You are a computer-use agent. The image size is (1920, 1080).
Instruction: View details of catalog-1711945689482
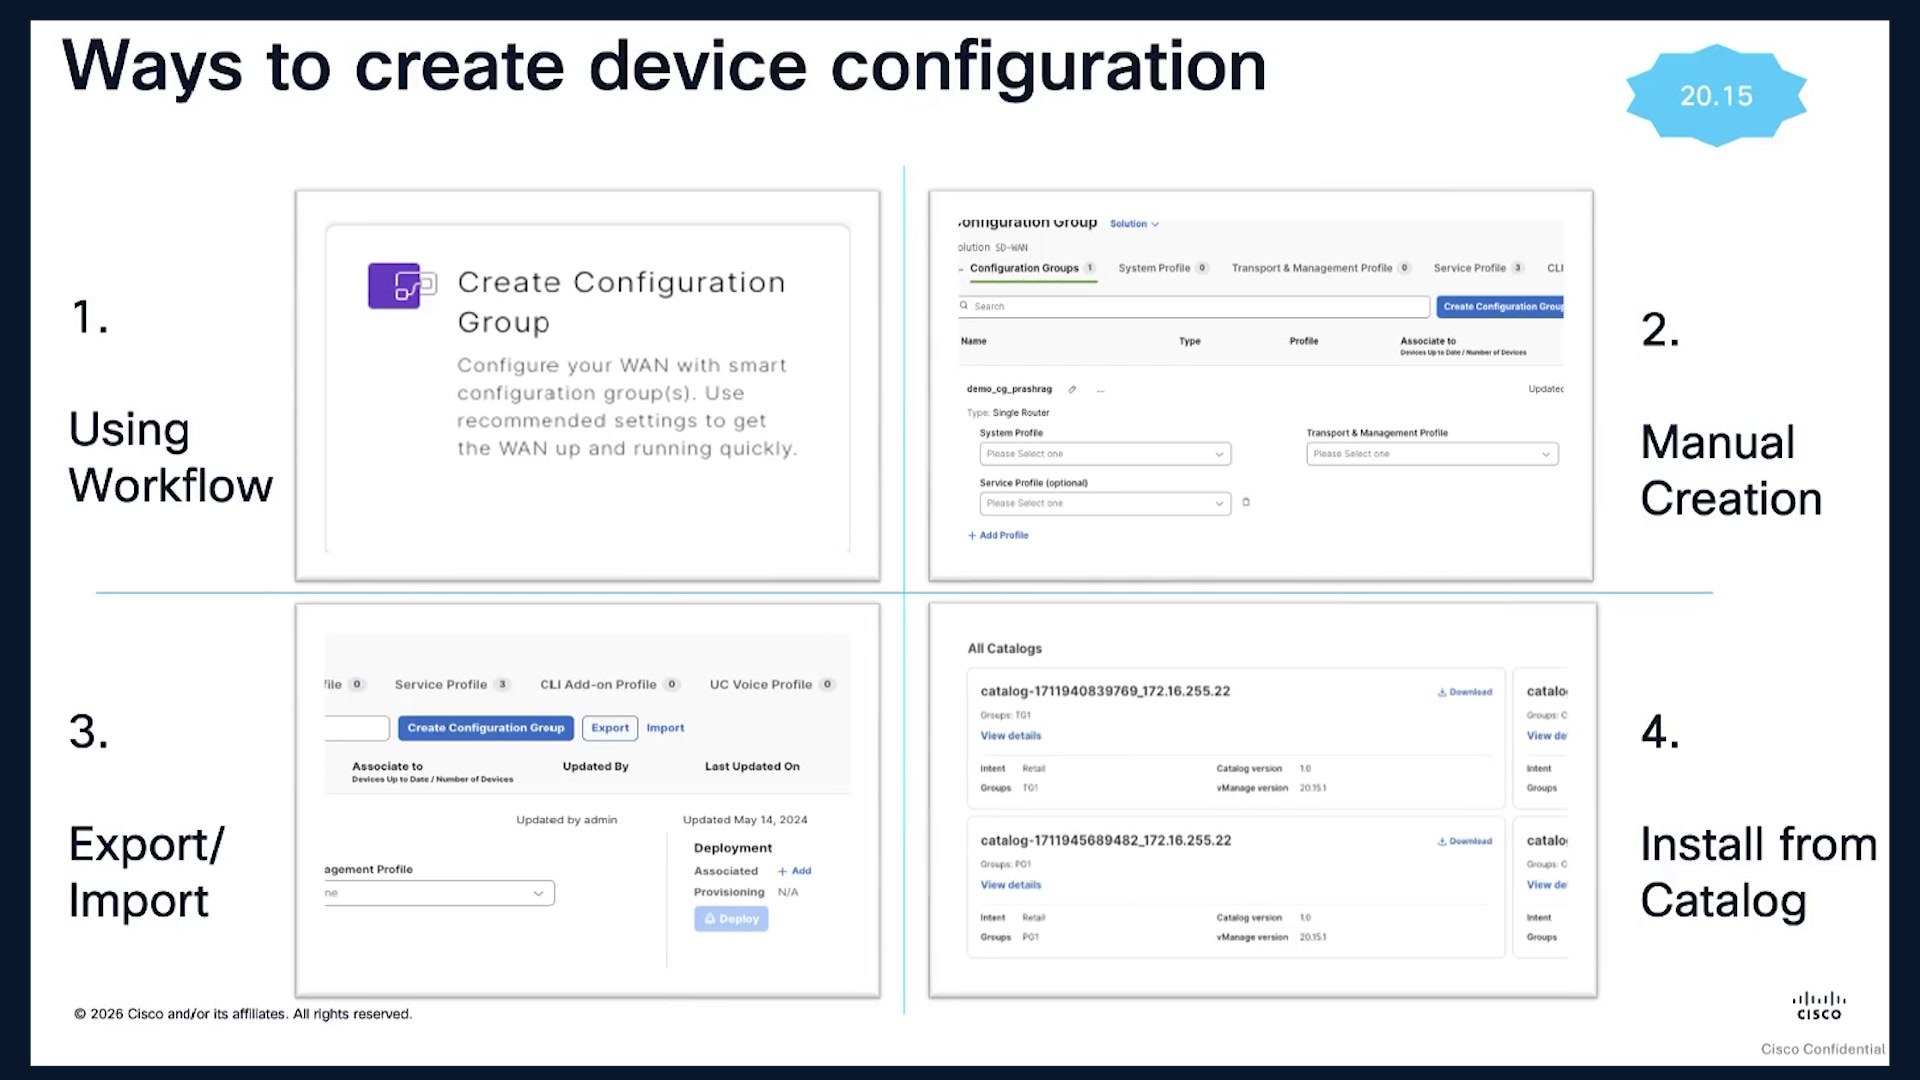[x=1010, y=885]
